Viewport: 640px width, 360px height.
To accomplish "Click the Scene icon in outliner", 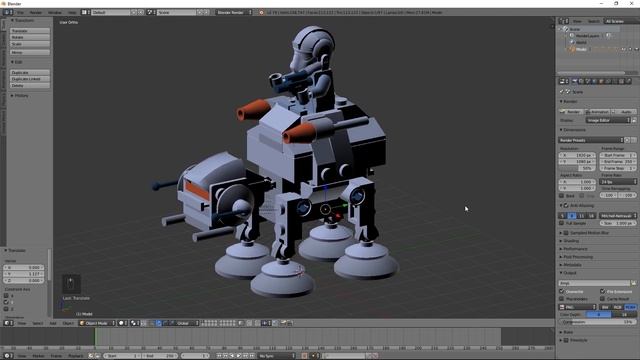I will [566, 29].
